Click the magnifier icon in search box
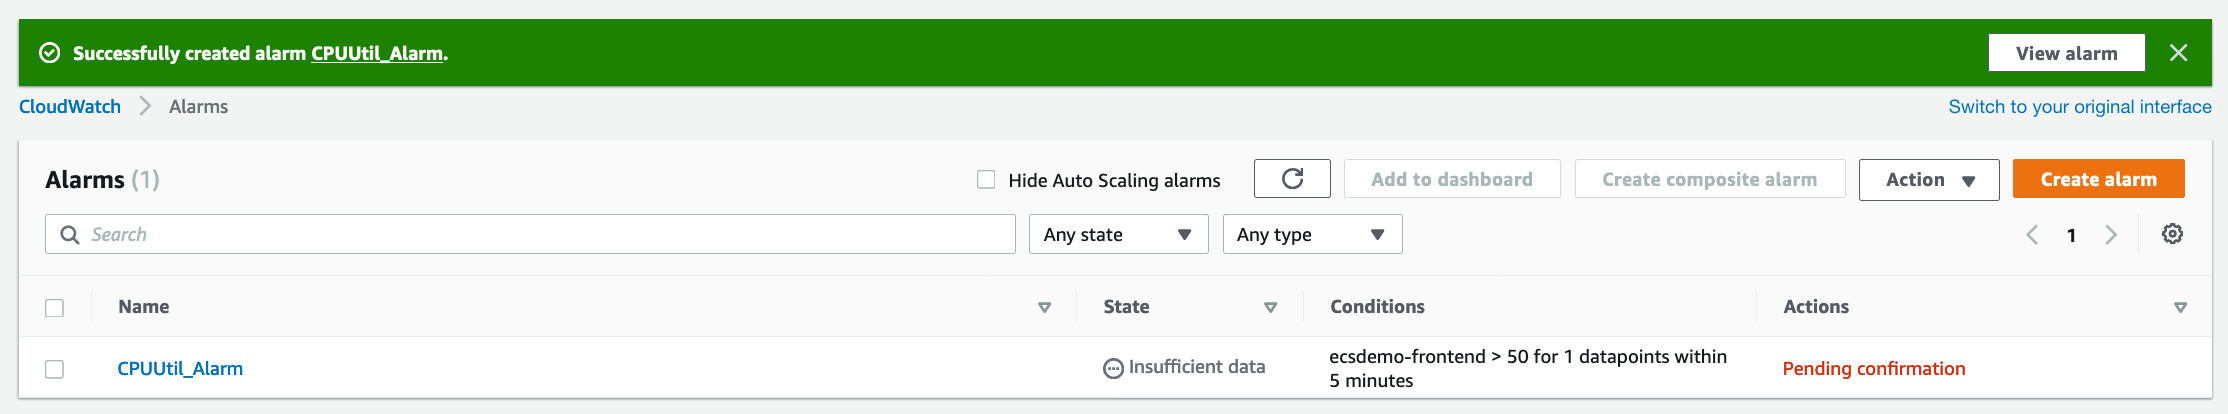Image resolution: width=2228 pixels, height=414 pixels. [70, 234]
